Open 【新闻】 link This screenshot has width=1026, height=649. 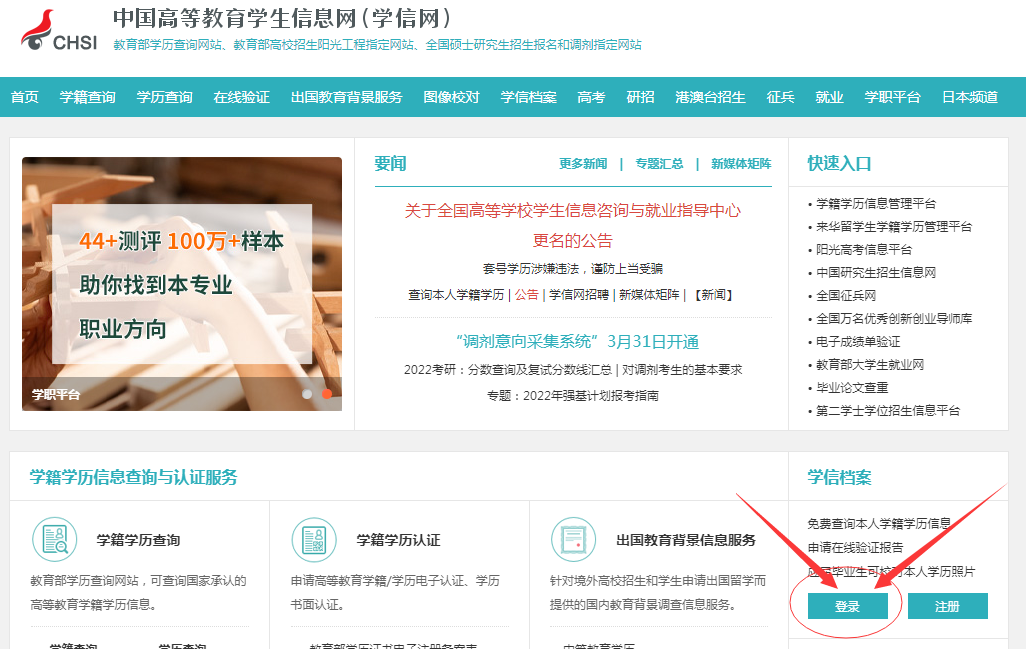point(713,295)
